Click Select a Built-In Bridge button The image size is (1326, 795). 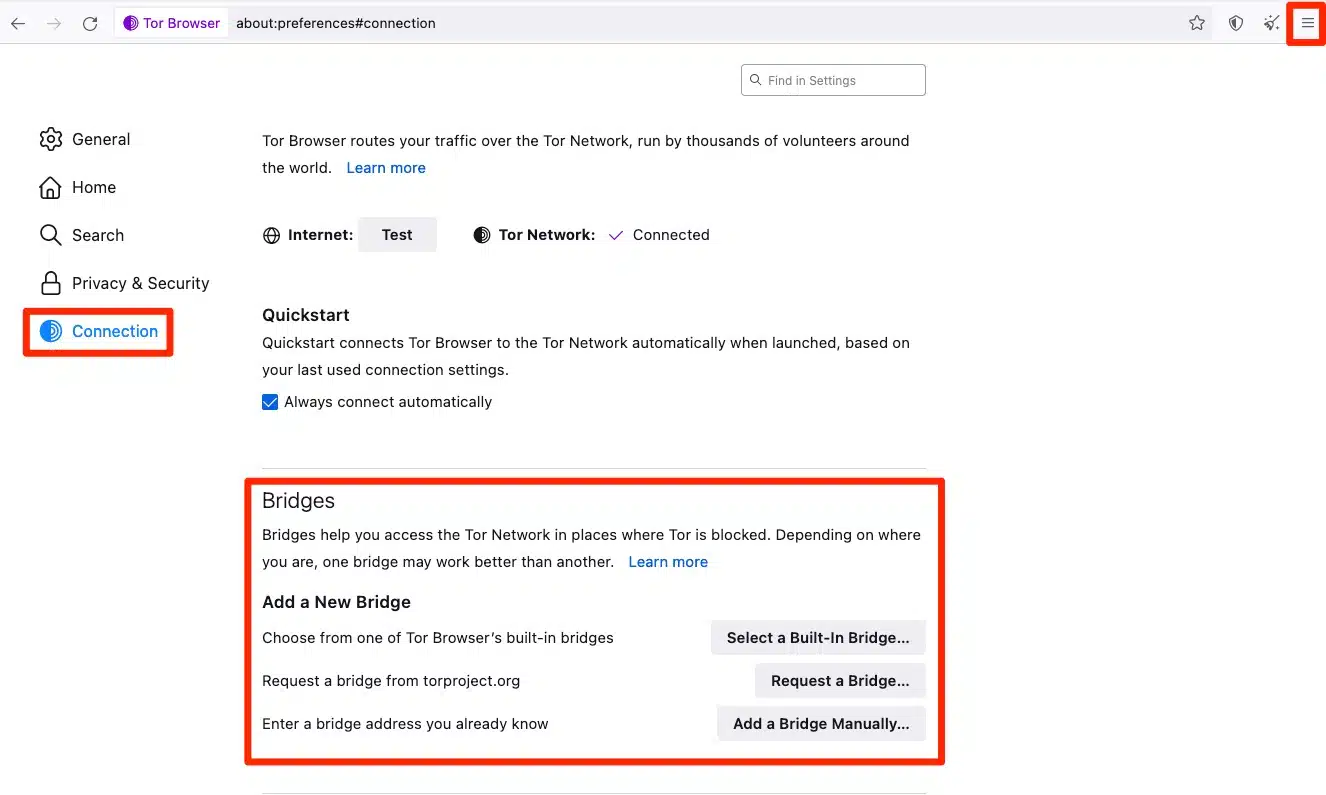click(818, 638)
